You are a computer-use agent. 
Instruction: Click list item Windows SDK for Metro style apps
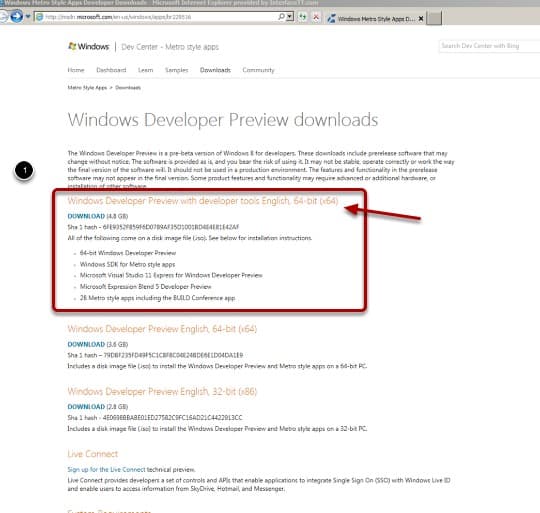tap(127, 264)
